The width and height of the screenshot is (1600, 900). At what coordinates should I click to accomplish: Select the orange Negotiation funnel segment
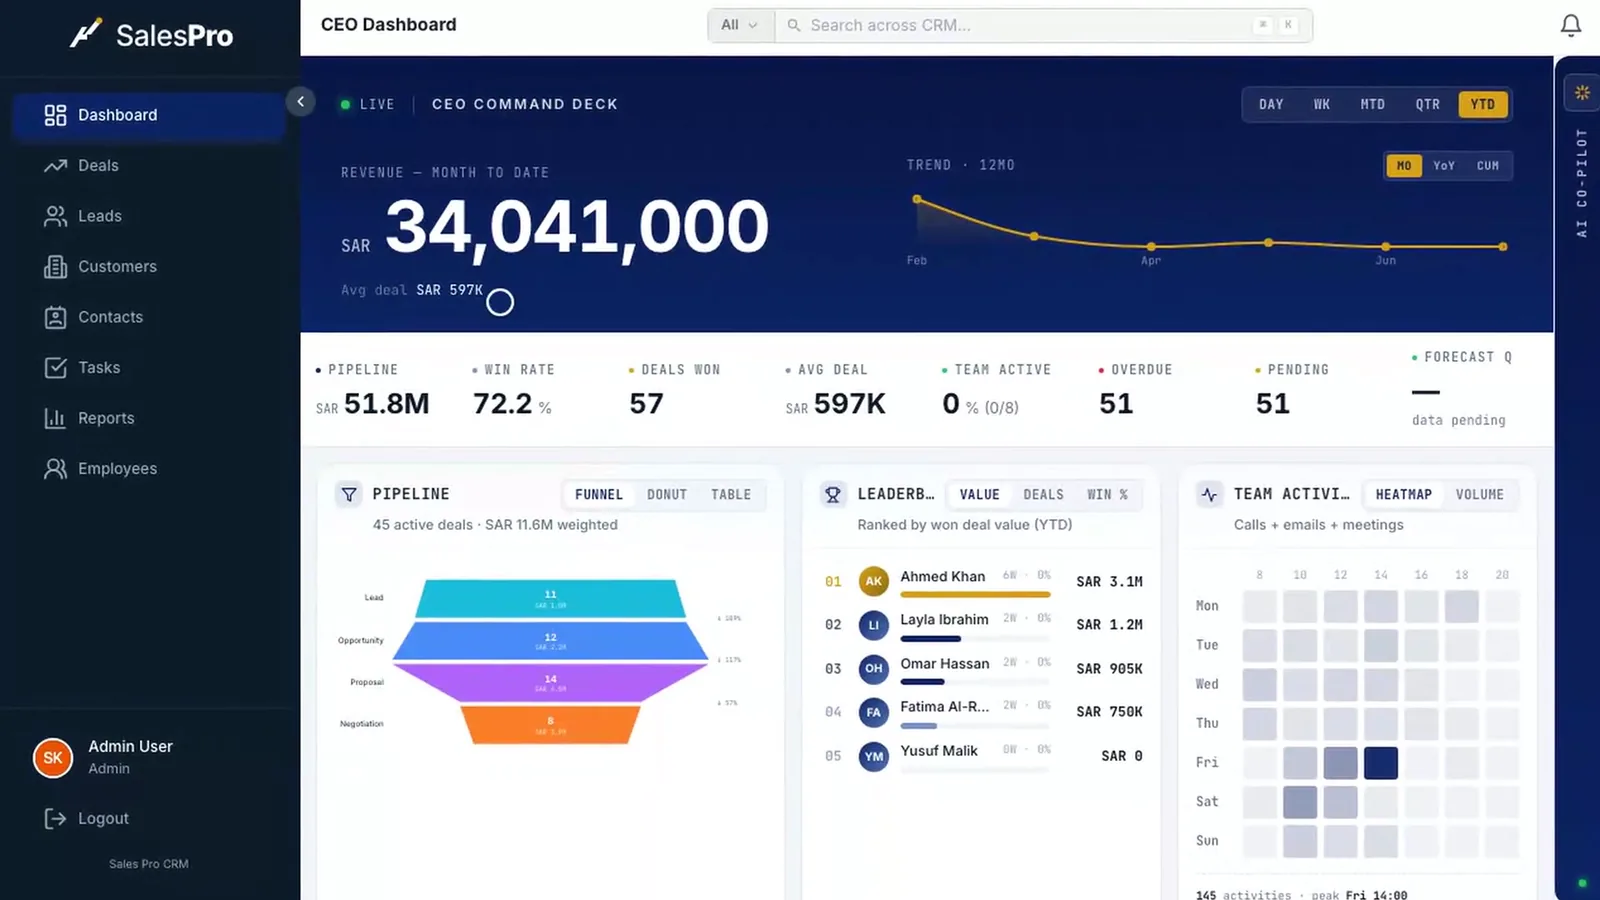(550, 725)
